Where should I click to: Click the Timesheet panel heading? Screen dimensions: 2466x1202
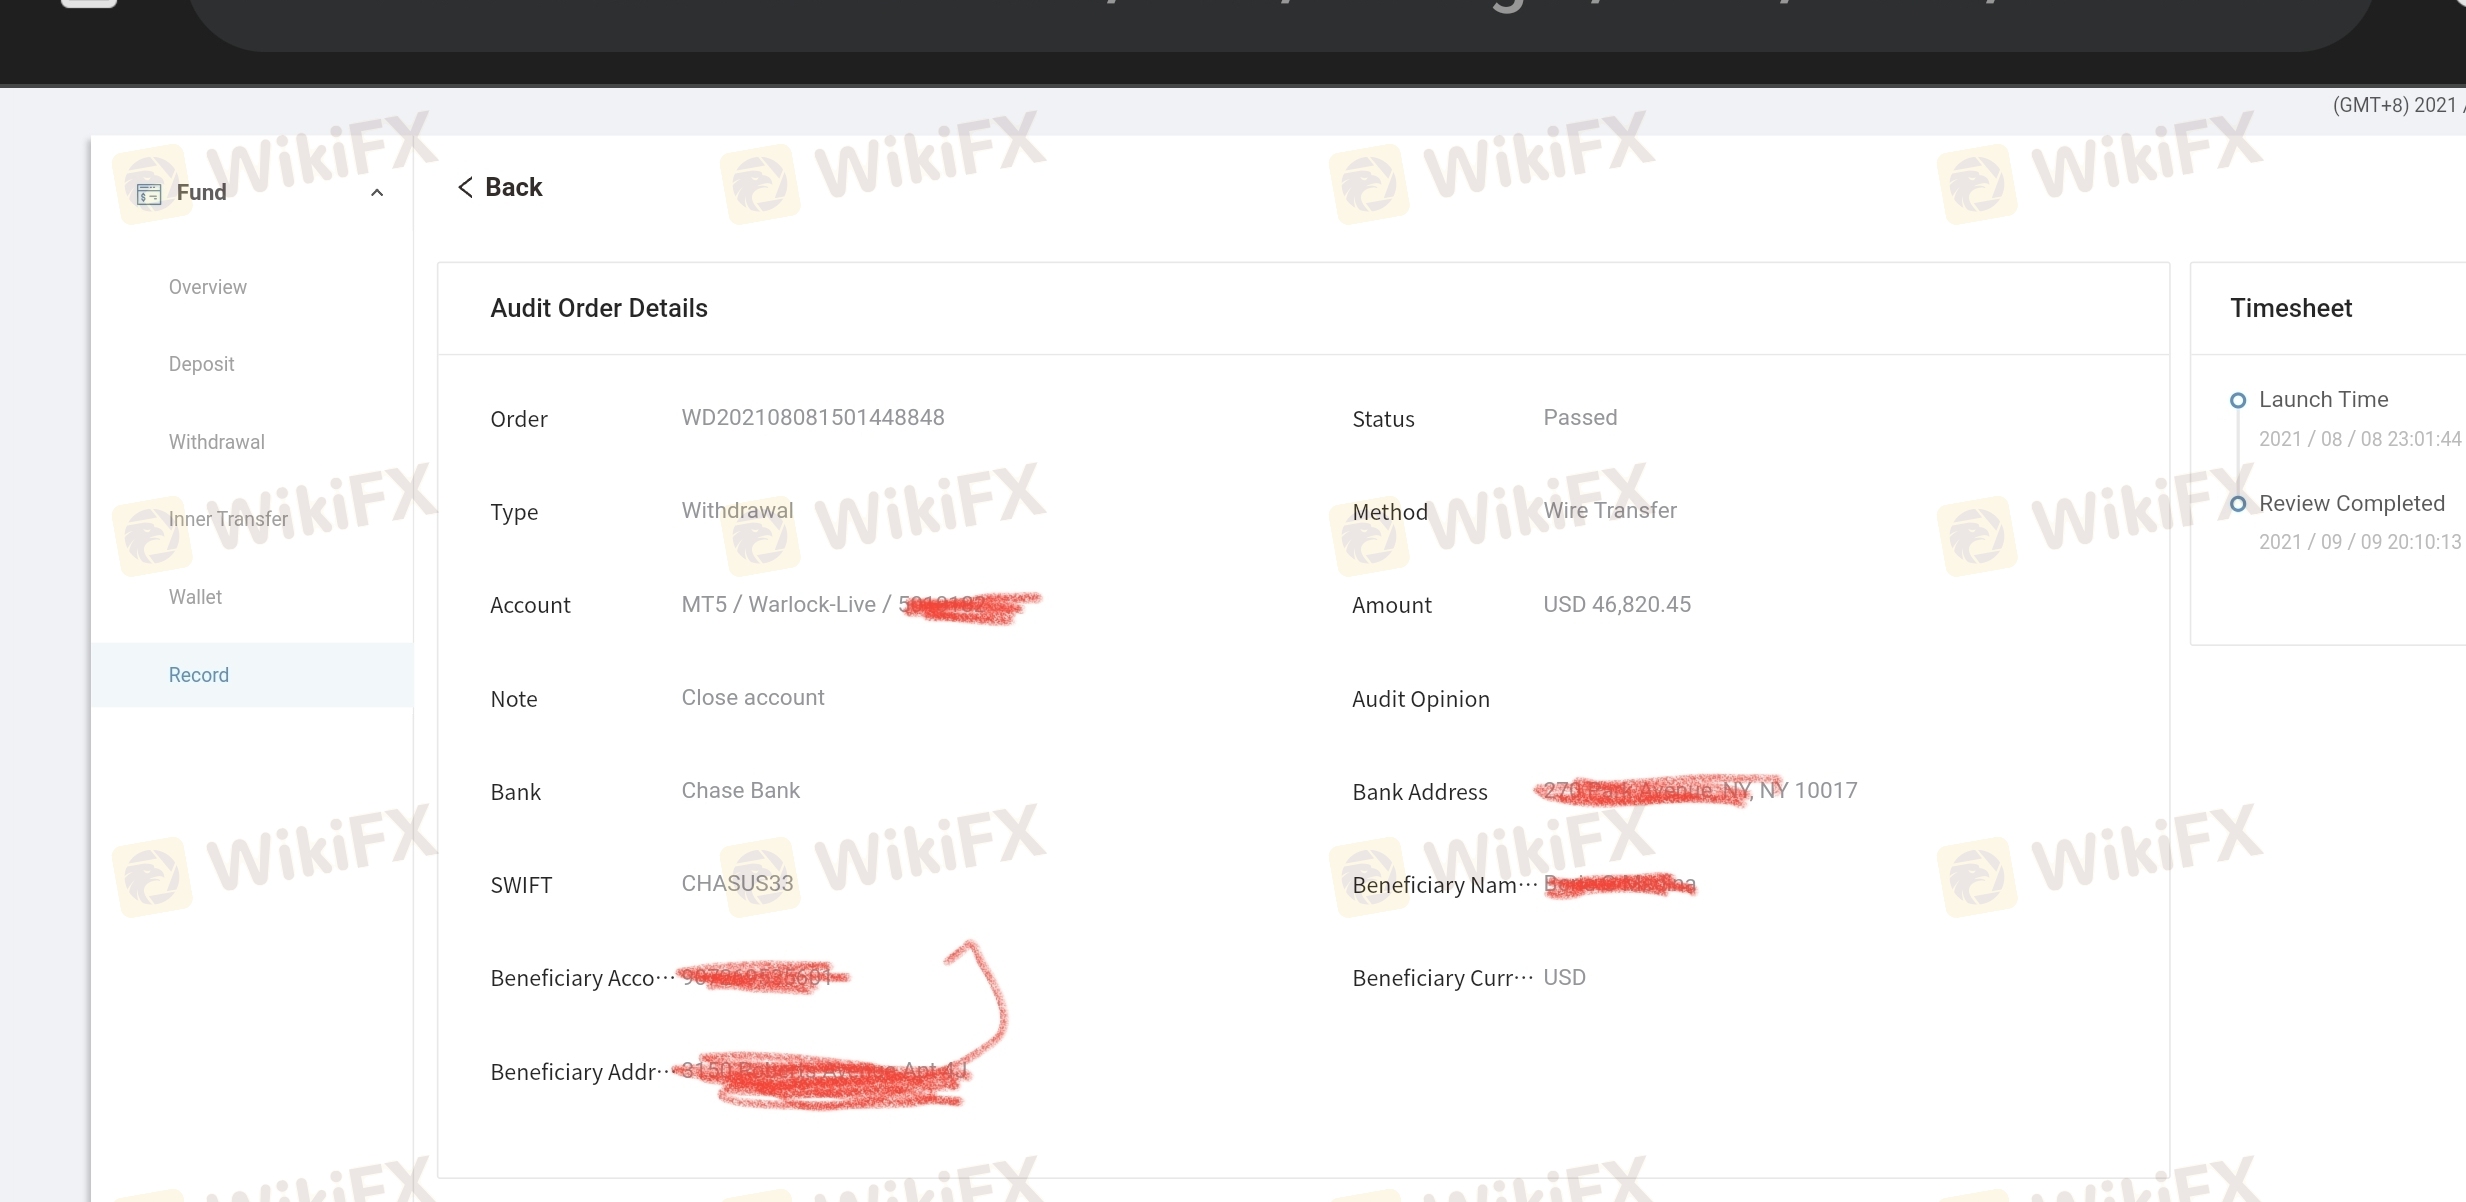click(2291, 308)
